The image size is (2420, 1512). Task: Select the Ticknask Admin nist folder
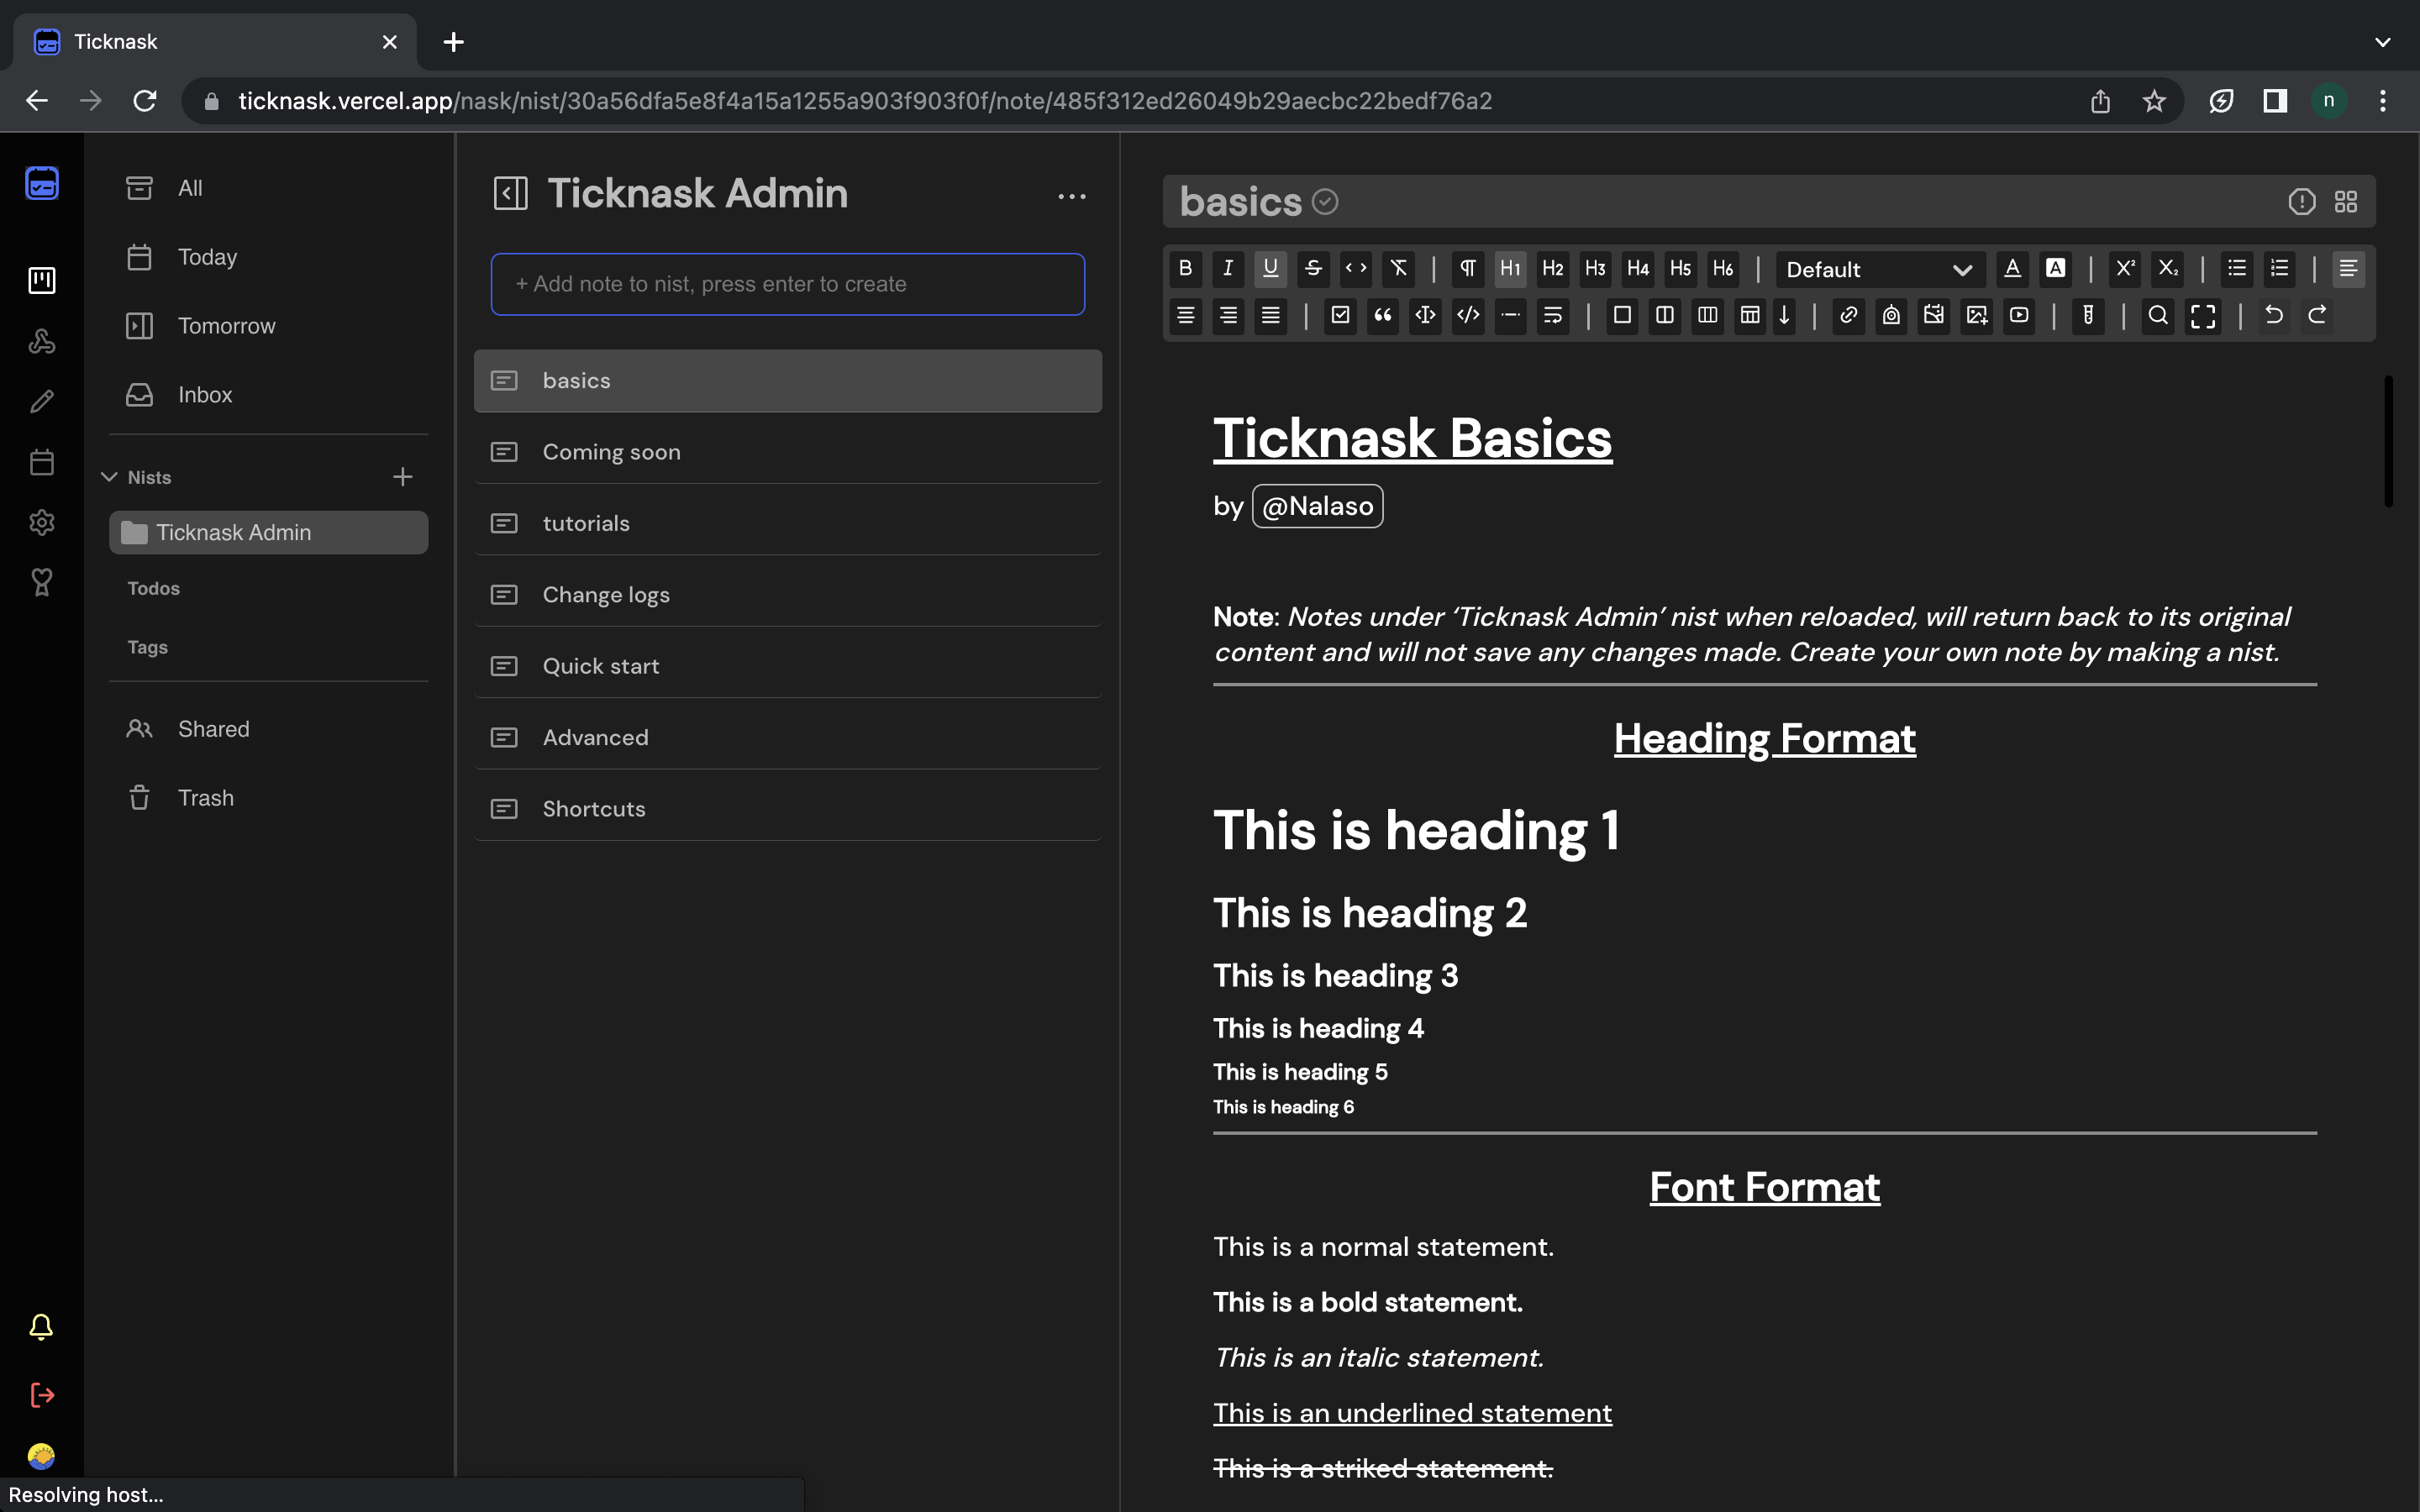[268, 533]
